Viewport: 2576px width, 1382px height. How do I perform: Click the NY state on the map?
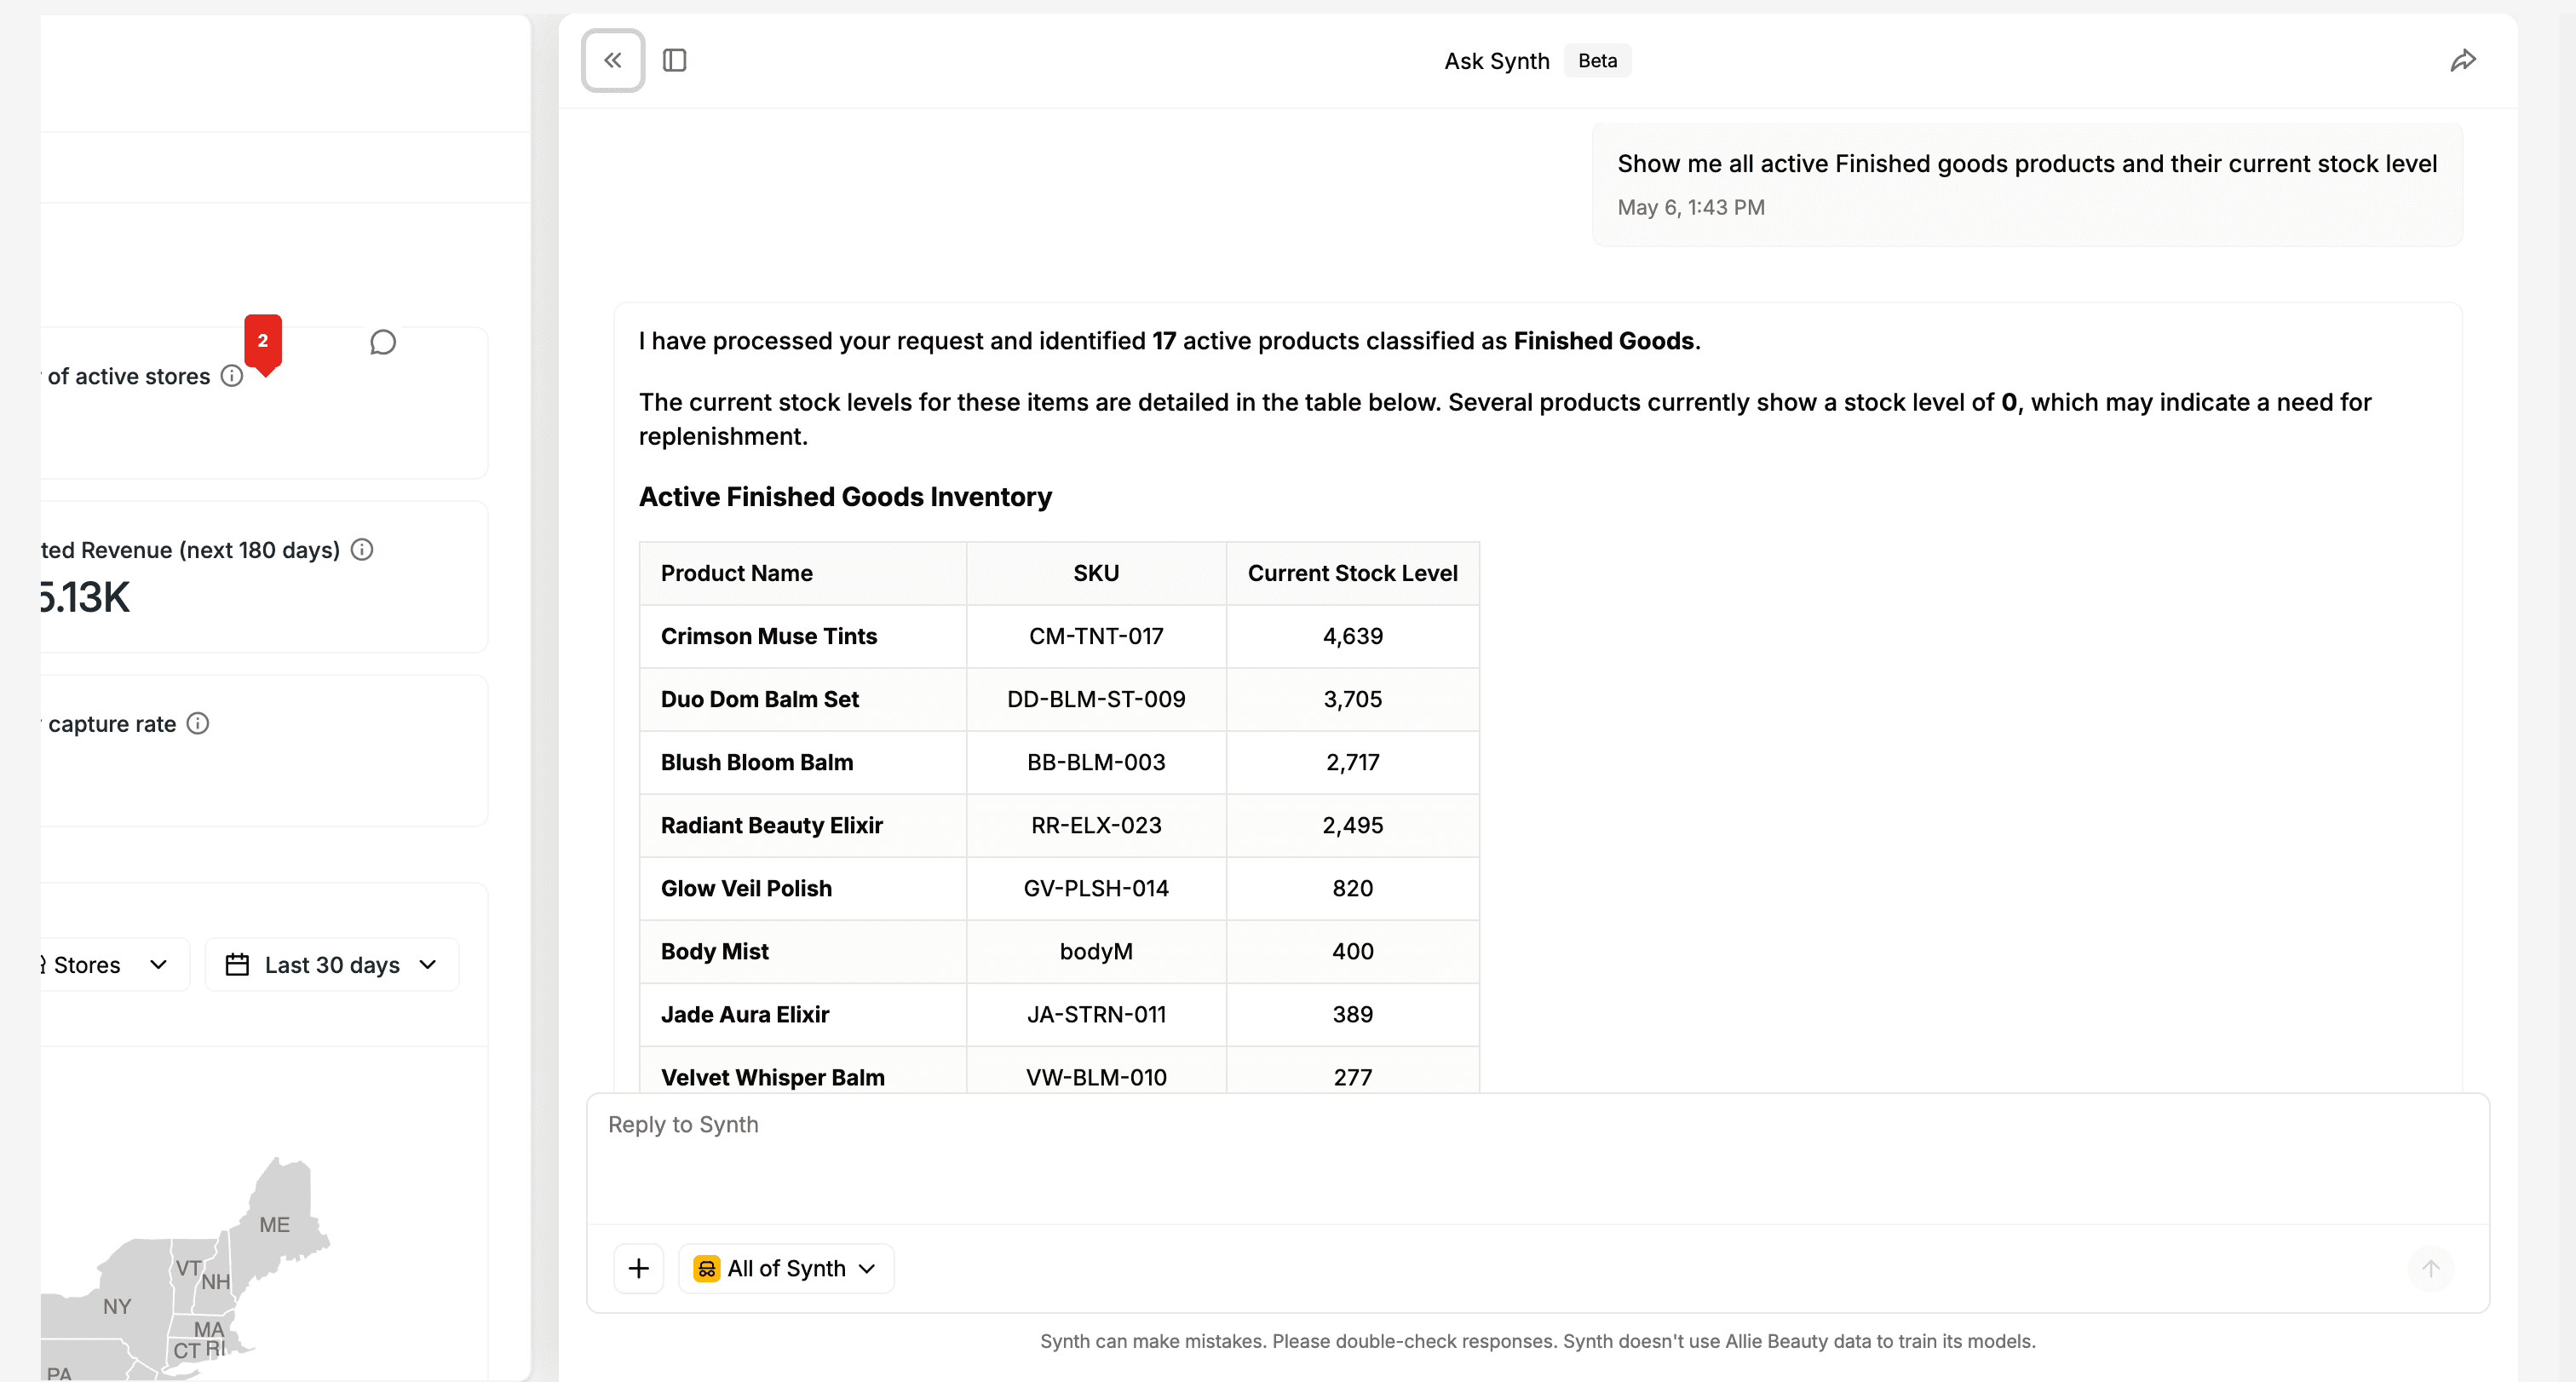(x=117, y=1307)
